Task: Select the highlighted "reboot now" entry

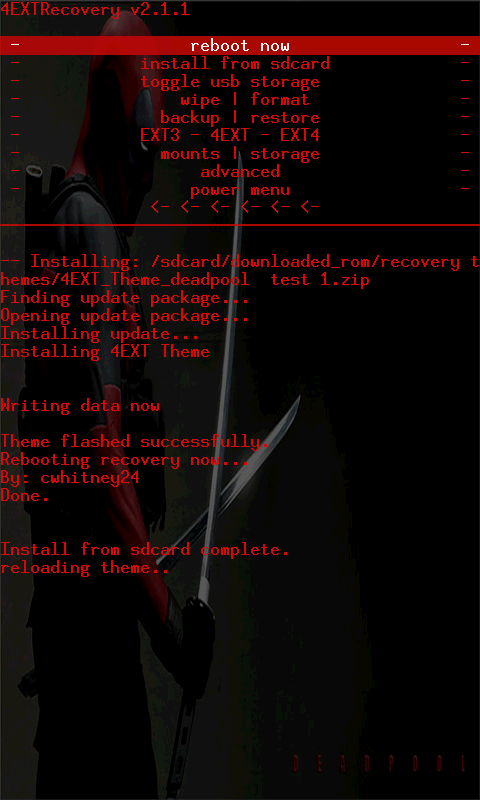Action: [240, 46]
